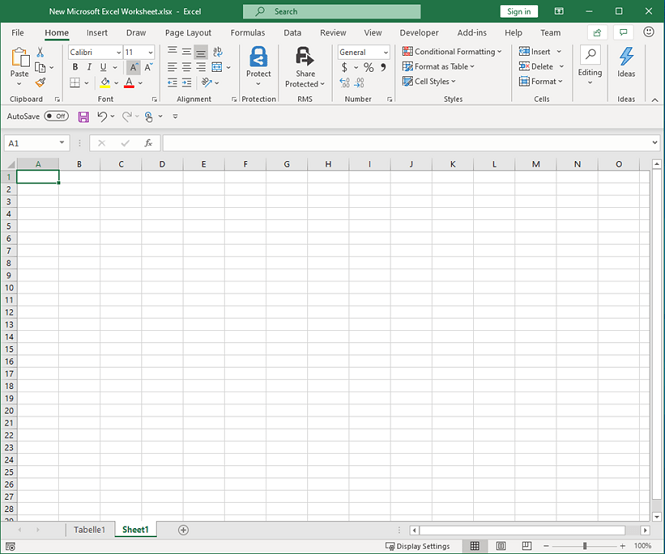Click Display Settings in status bar
The width and height of the screenshot is (665, 554).
tap(417, 546)
